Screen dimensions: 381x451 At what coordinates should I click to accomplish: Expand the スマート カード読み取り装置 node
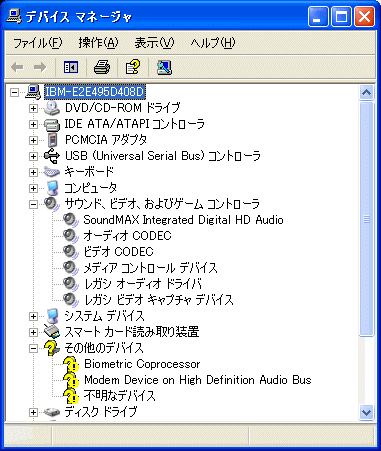point(33,332)
